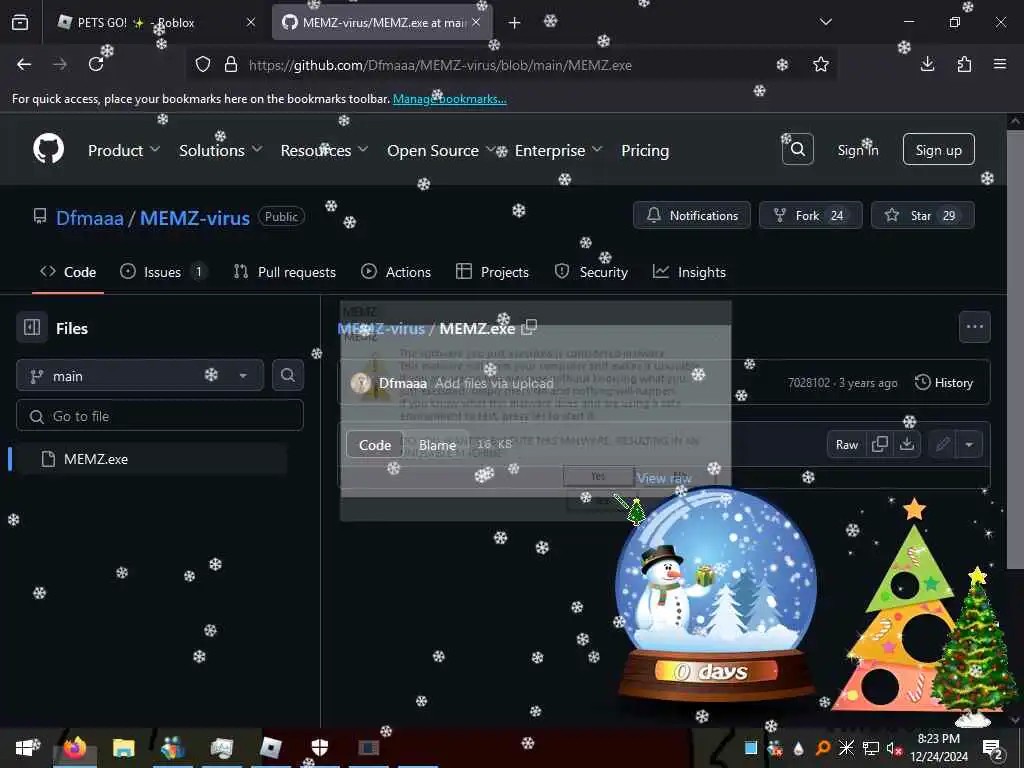Open Firefox from the taskbar

coord(75,748)
